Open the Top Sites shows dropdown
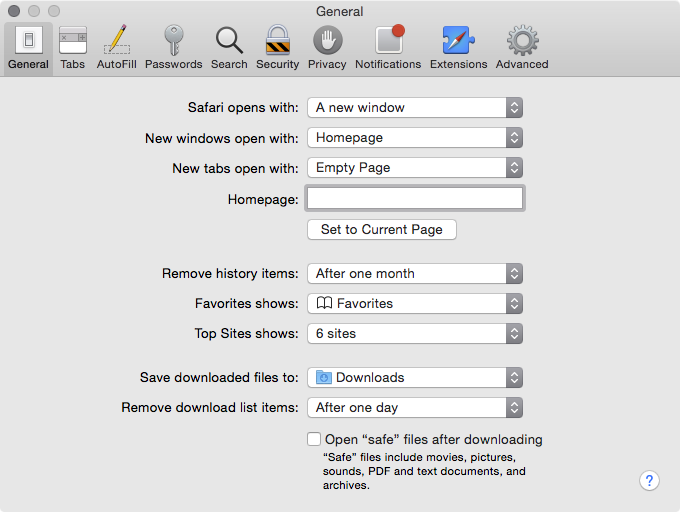The image size is (680, 512). point(415,333)
